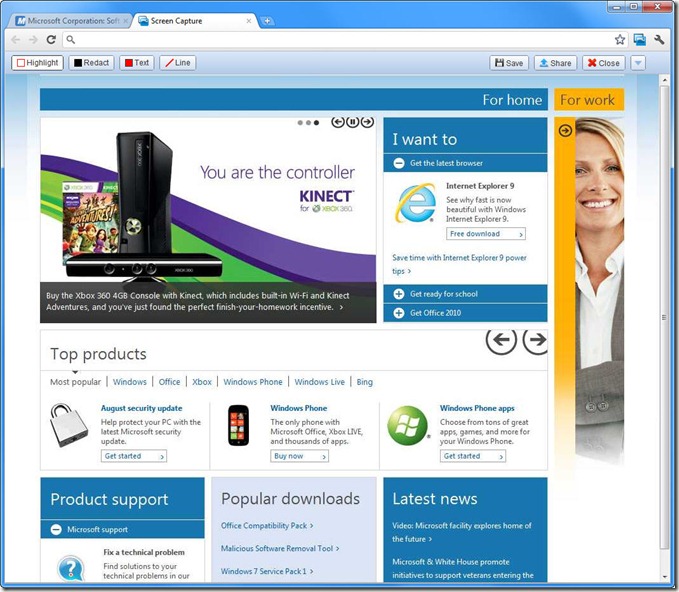Go to next banner slide arrow
This screenshot has width=679, height=592.
coord(367,122)
